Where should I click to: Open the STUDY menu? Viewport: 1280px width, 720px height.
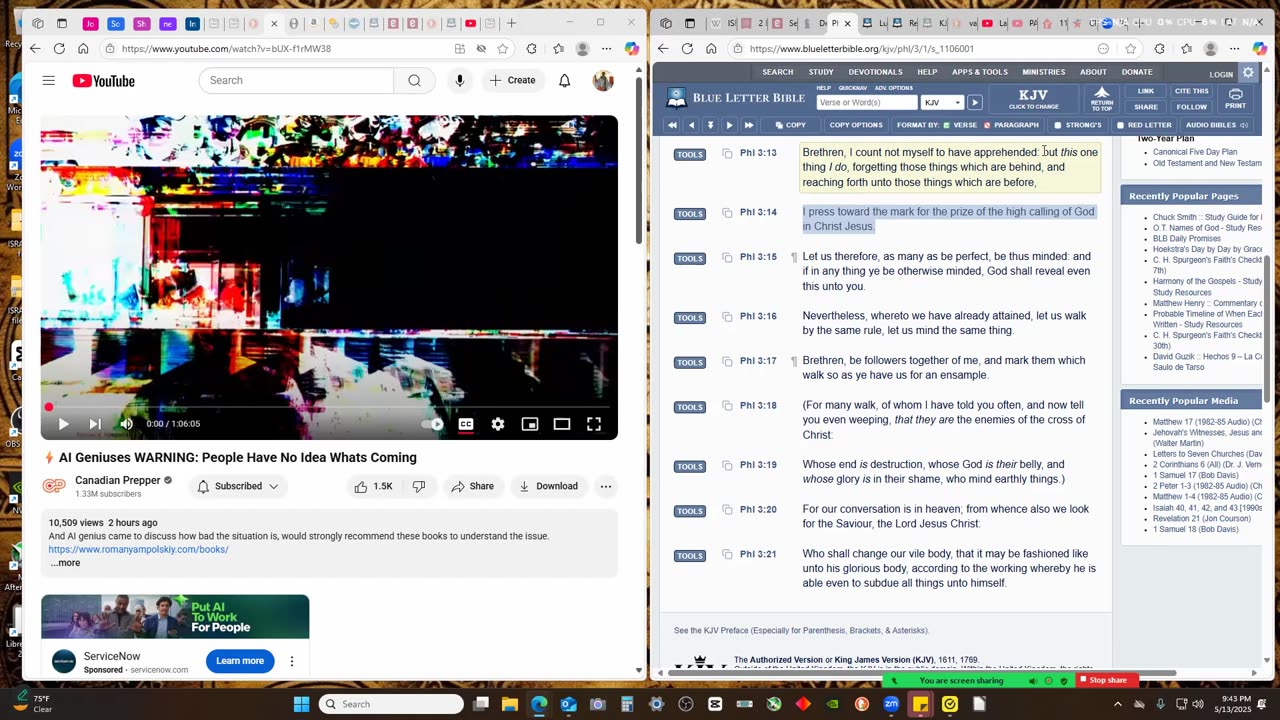click(821, 72)
